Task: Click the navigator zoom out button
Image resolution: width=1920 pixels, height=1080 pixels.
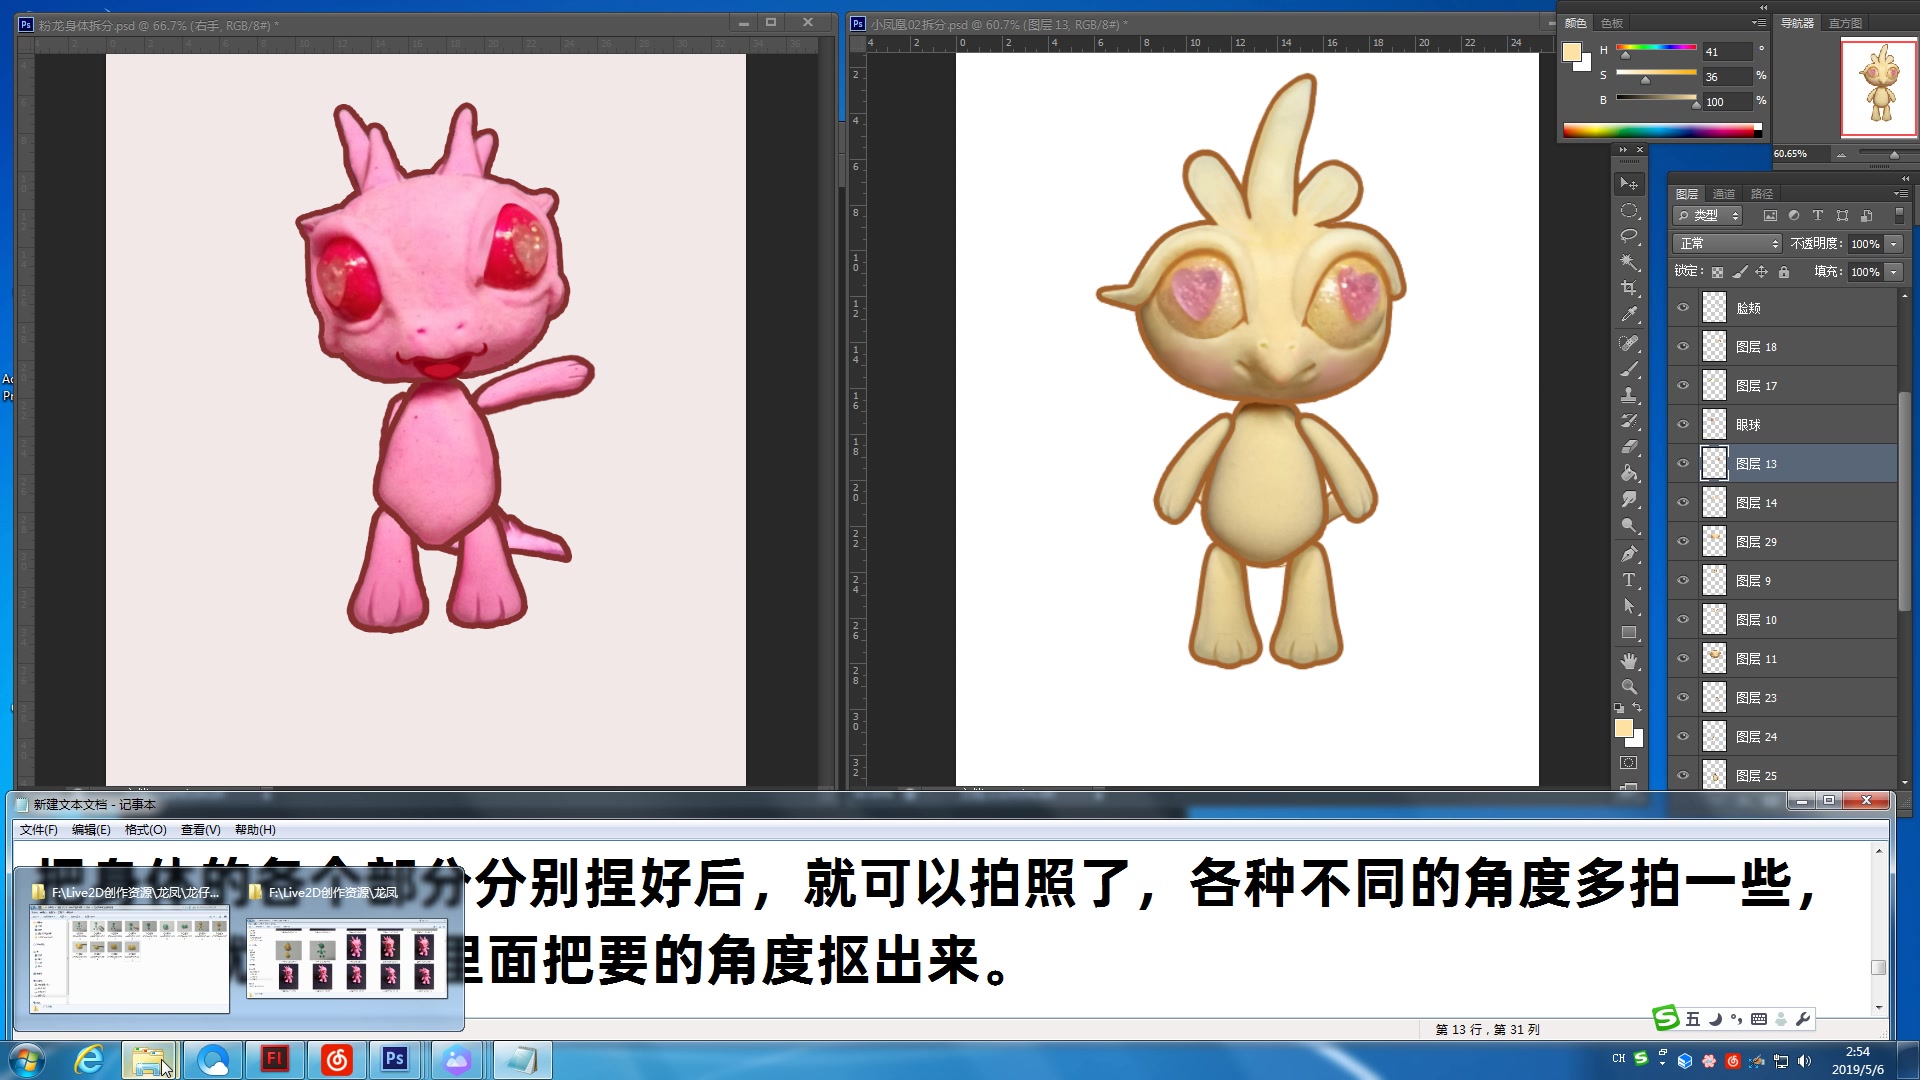Action: [x=1841, y=155]
